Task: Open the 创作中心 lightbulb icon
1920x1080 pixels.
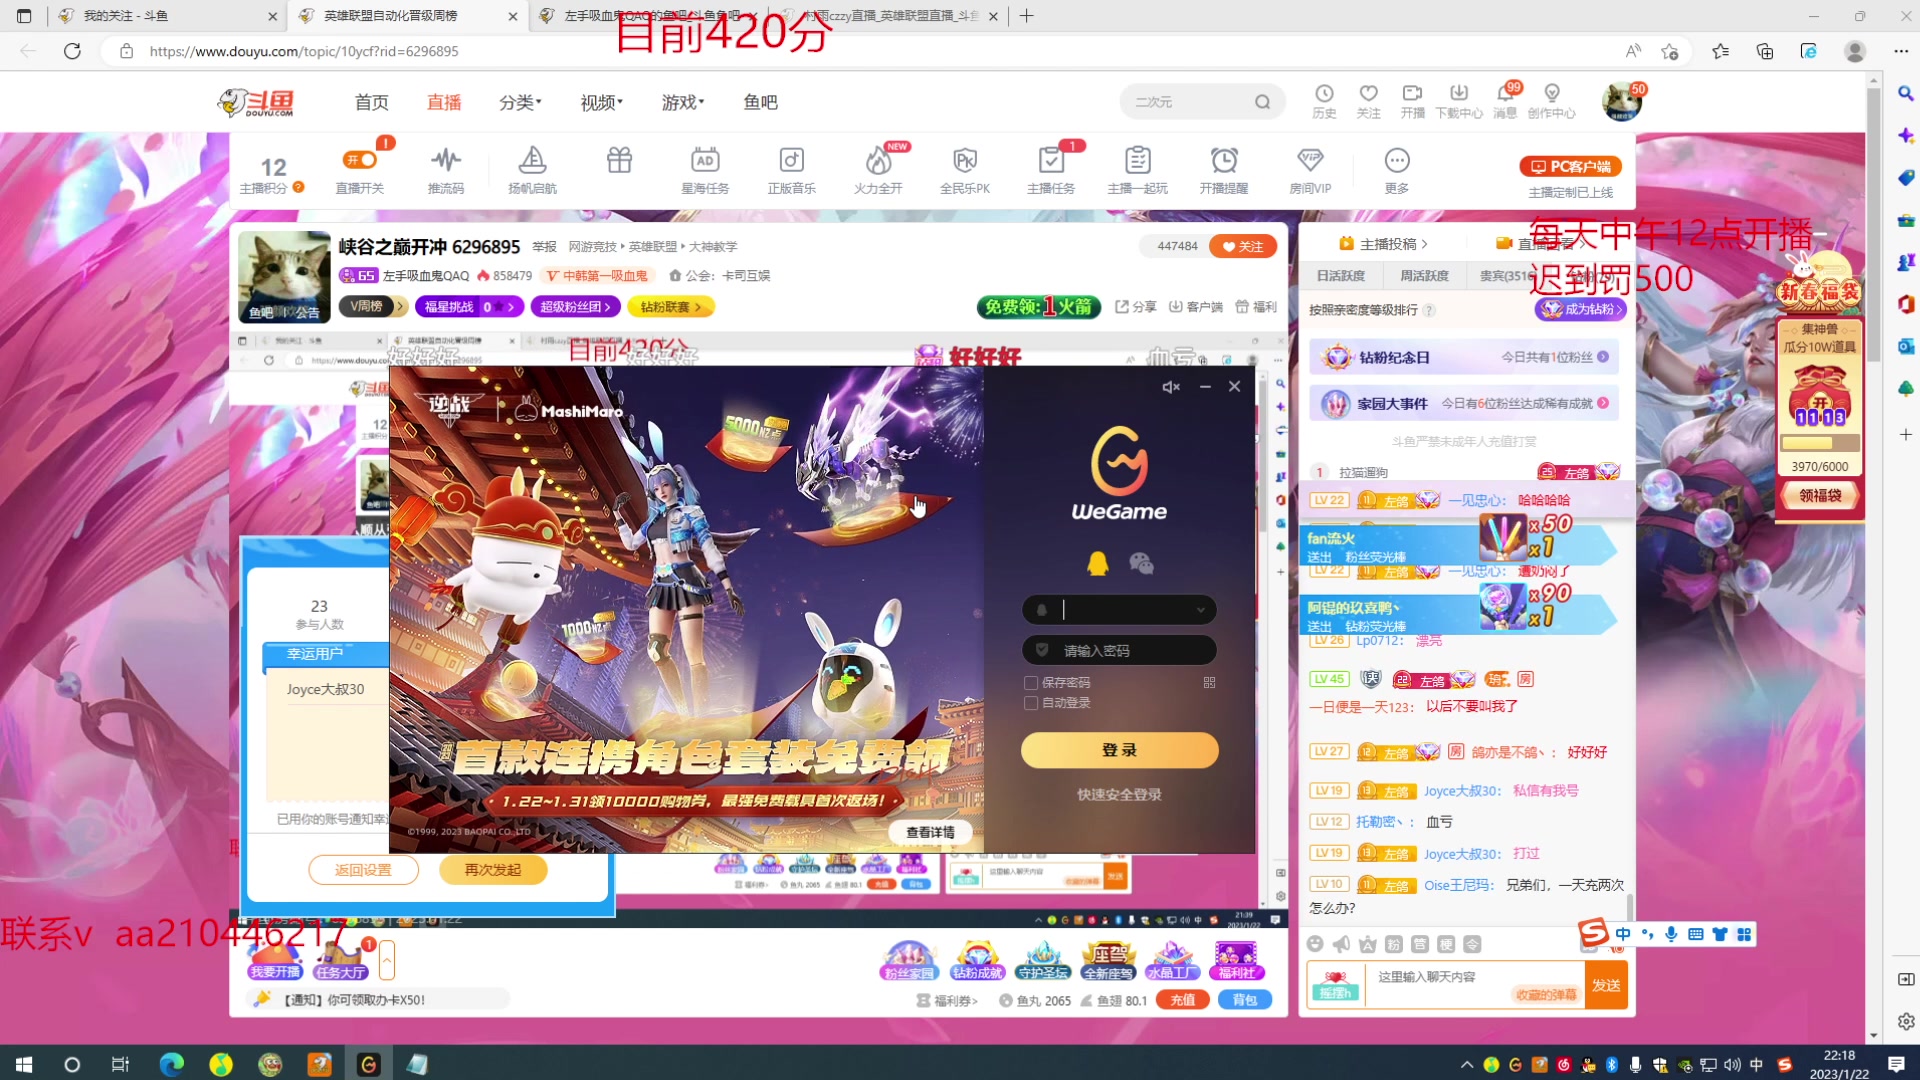Action: [1552, 93]
